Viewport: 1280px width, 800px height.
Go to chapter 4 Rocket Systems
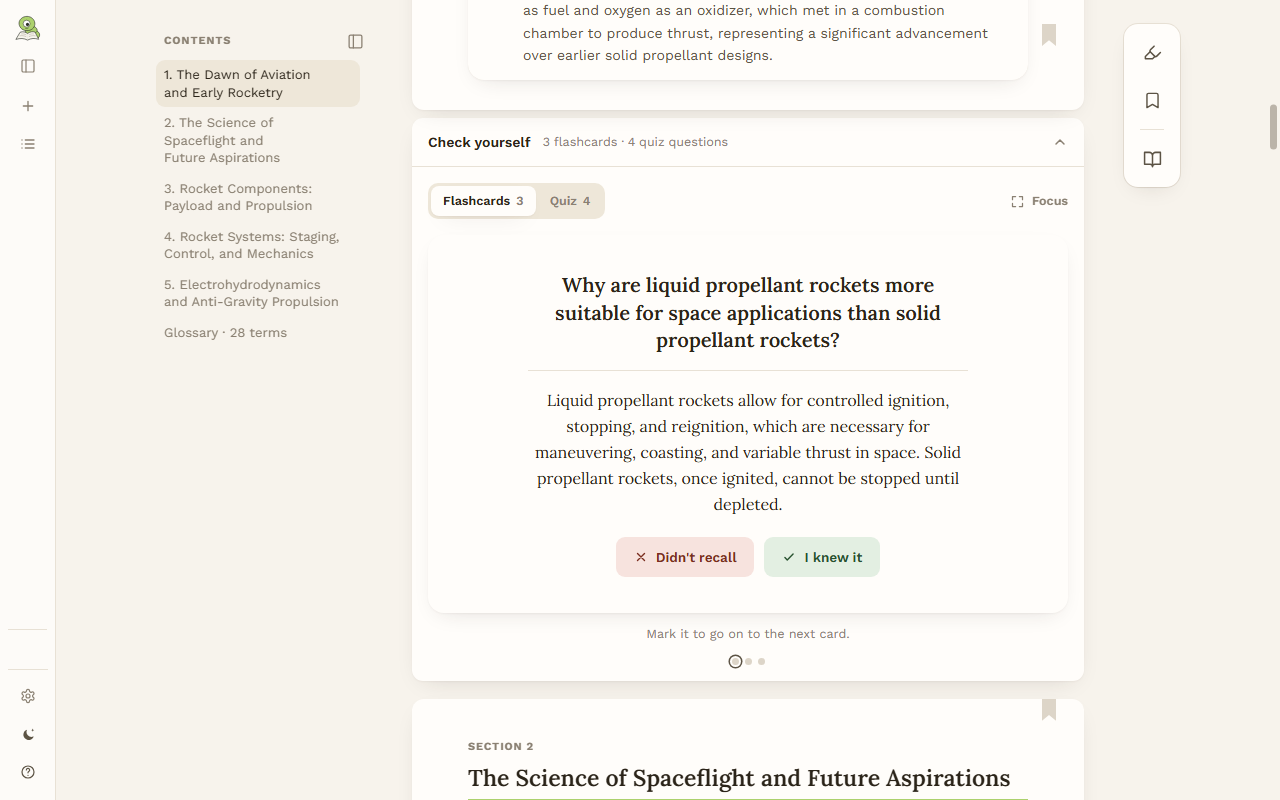258,245
